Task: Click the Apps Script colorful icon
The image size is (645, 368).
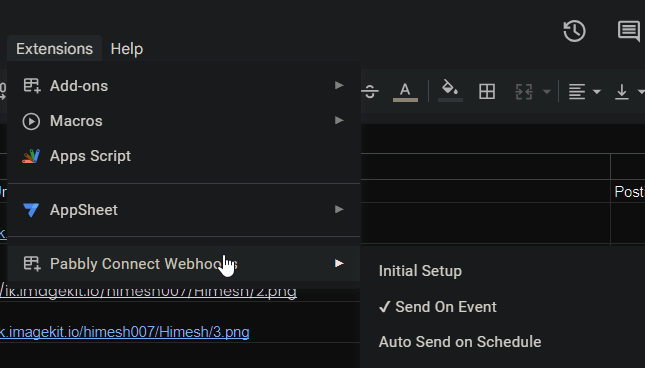Action: (x=31, y=156)
